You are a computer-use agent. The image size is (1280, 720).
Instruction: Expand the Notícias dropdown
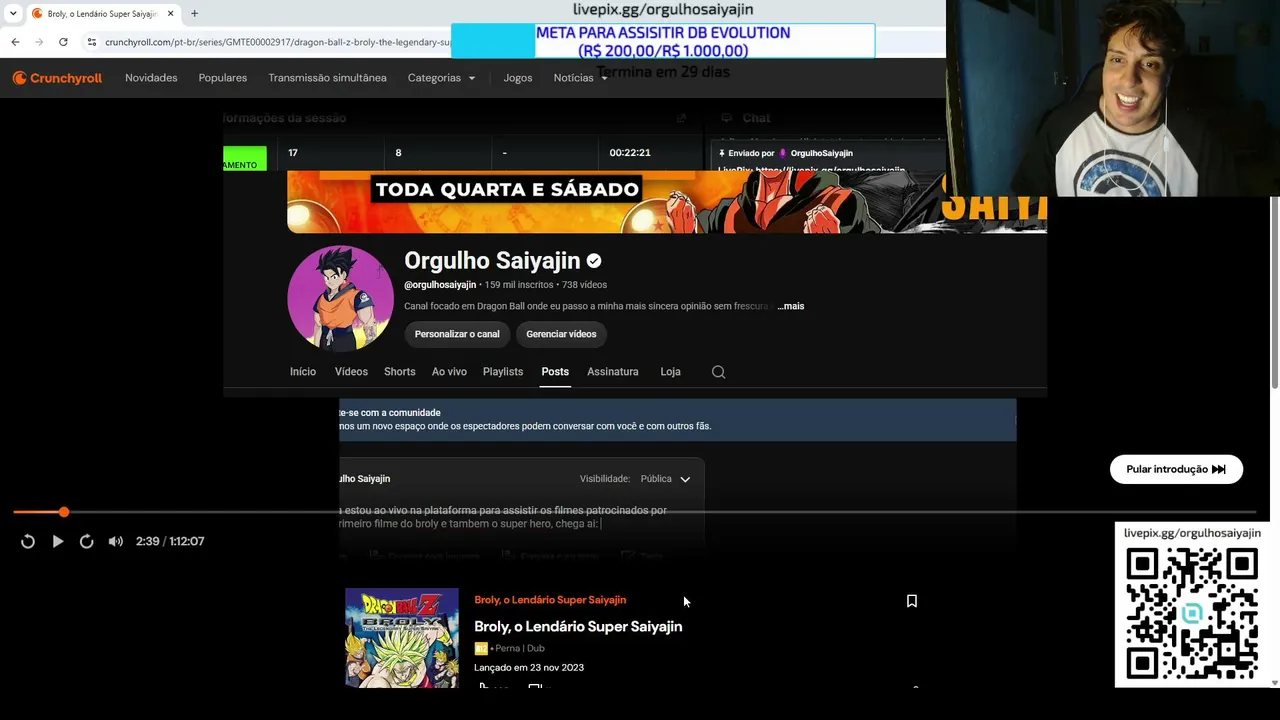(x=580, y=78)
